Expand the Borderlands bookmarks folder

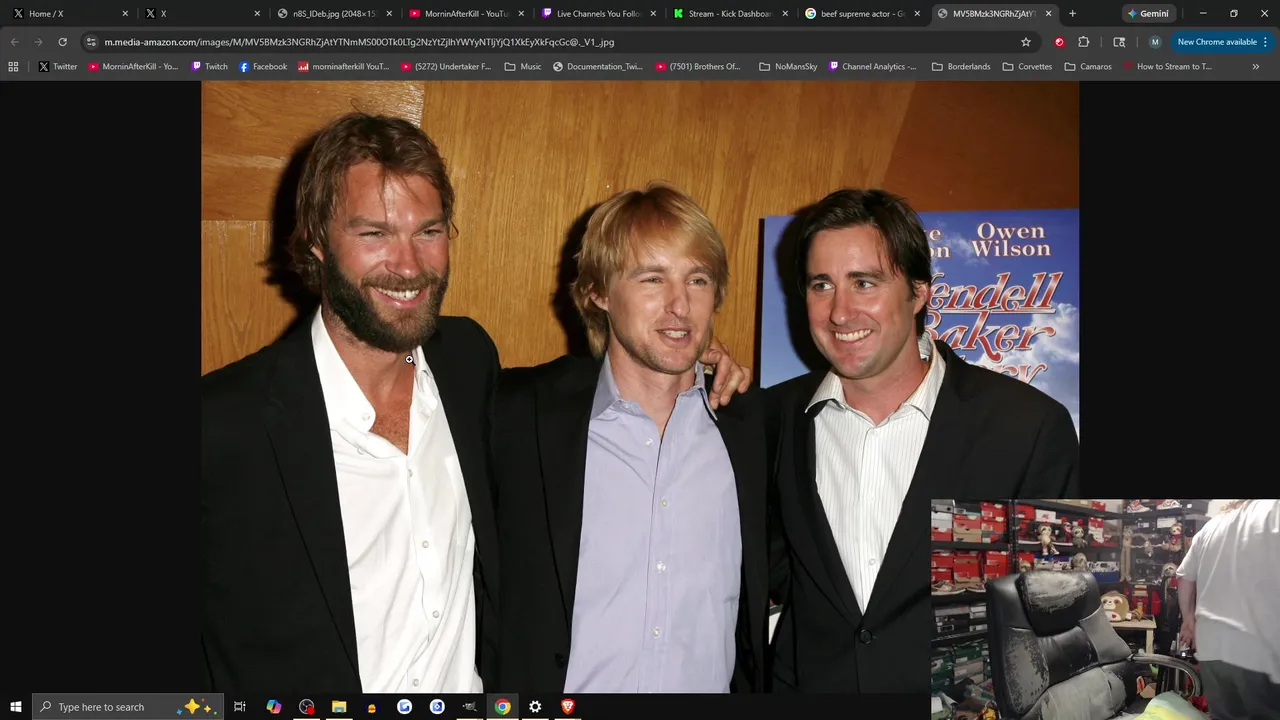(x=961, y=67)
